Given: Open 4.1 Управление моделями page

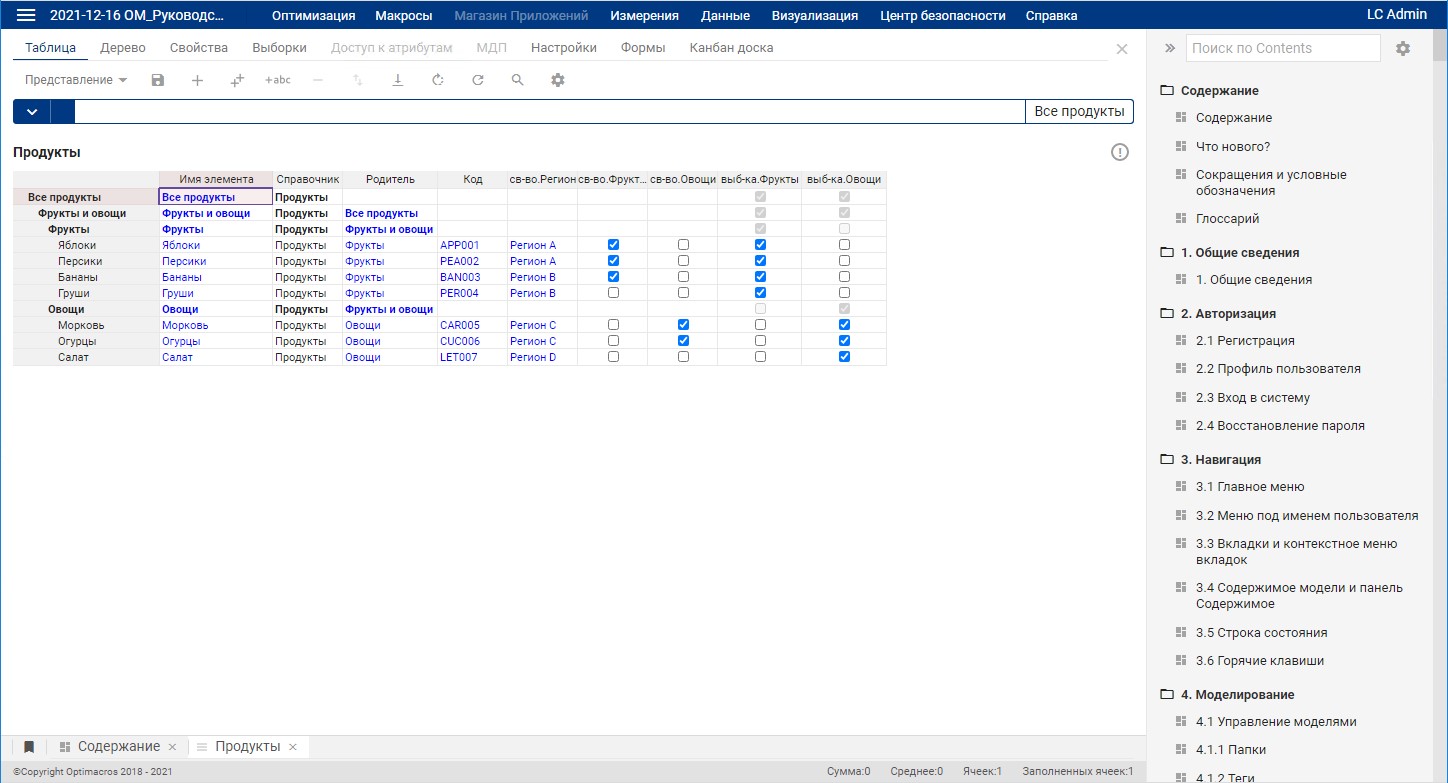Looking at the screenshot, I should coord(1276,722).
